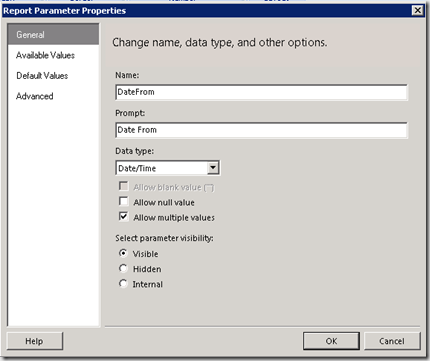Select the General page in sidebar
This screenshot has height=361, width=430.
coord(53,34)
